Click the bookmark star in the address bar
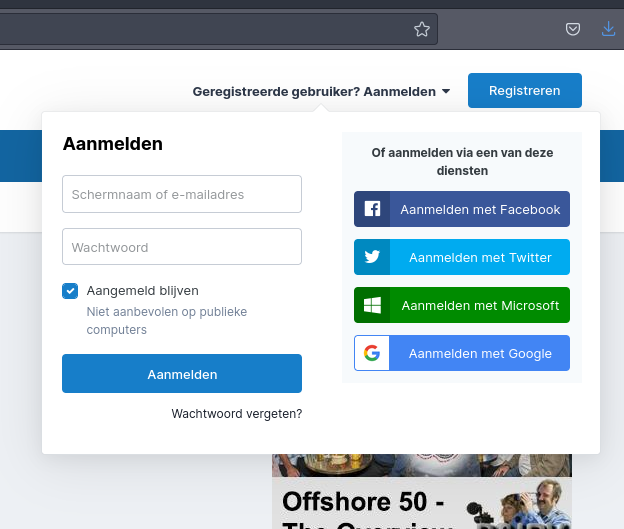Screen dimensions: 624x529 422,29
